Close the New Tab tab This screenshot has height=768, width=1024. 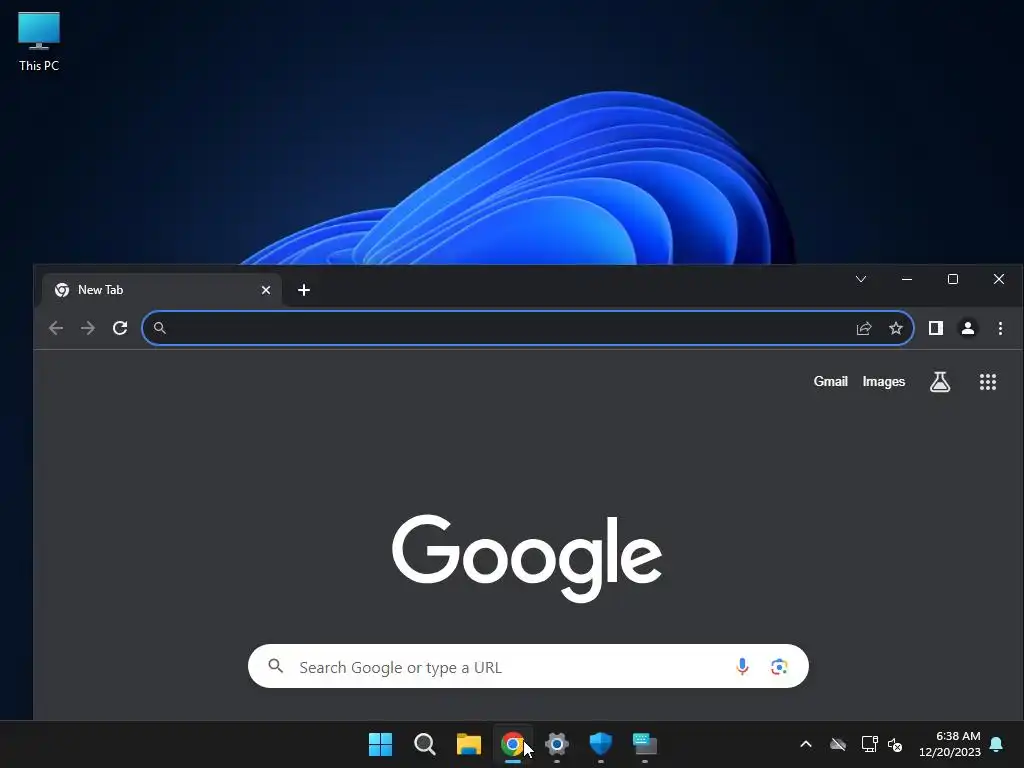pyautogui.click(x=266, y=290)
